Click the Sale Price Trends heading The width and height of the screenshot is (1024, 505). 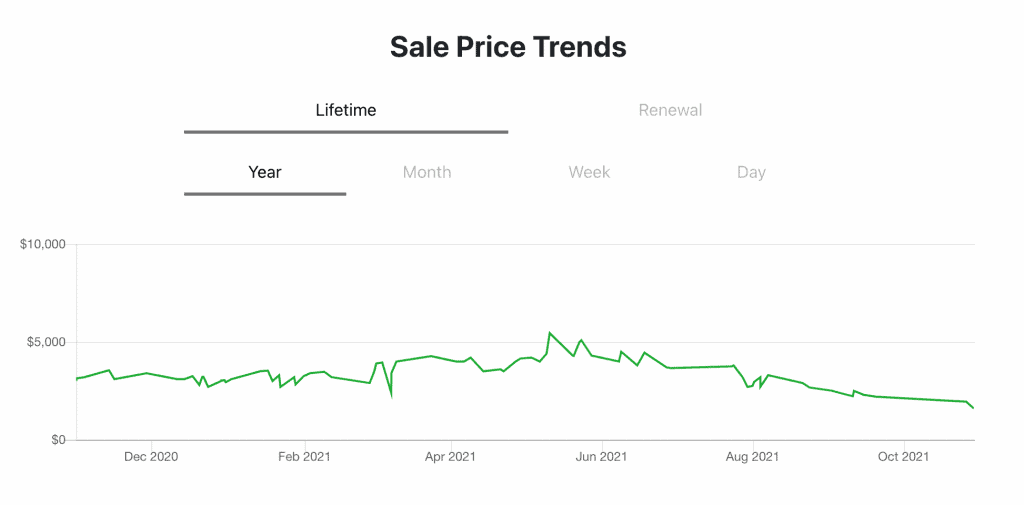pyautogui.click(x=508, y=47)
